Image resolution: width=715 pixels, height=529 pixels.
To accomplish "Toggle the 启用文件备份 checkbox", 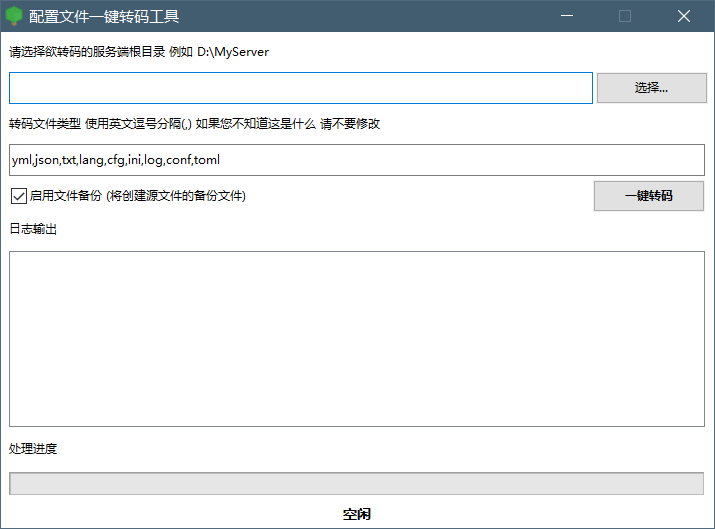I will [x=18, y=196].
